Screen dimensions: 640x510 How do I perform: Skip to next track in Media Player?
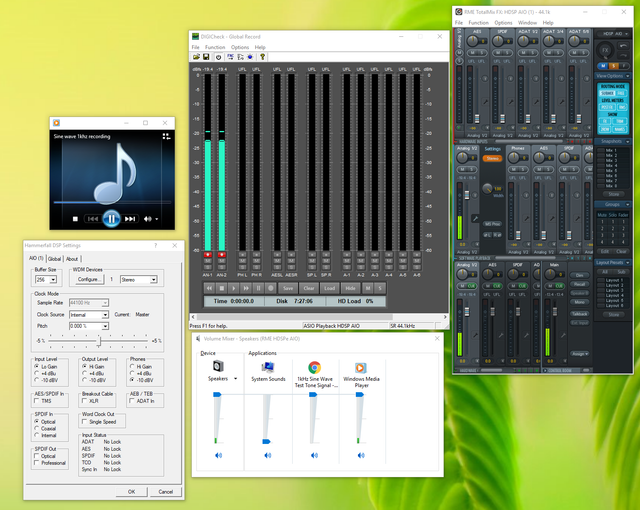click(x=130, y=219)
